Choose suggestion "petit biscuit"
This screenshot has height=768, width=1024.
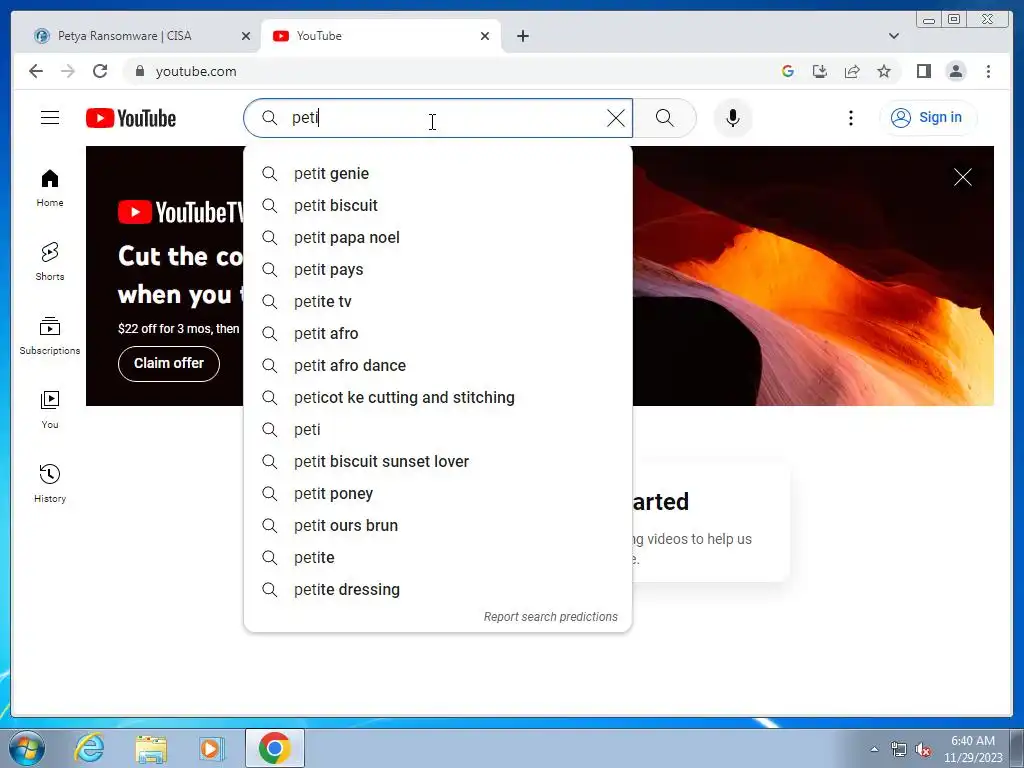(x=438, y=206)
